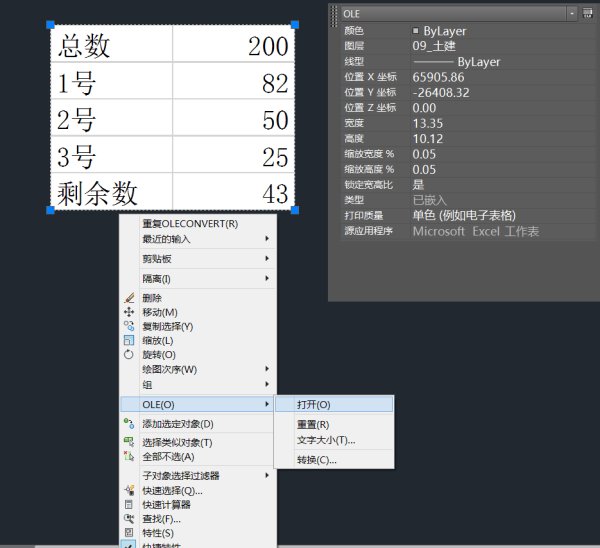Click the copy icon beside 复制选择(Y)
The width and height of the screenshot is (600, 548).
(129, 326)
